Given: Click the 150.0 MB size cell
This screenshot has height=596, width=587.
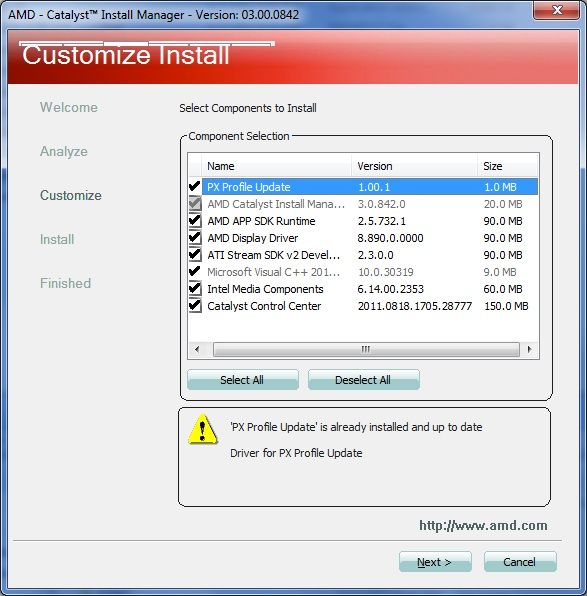Looking at the screenshot, I should tap(506, 306).
